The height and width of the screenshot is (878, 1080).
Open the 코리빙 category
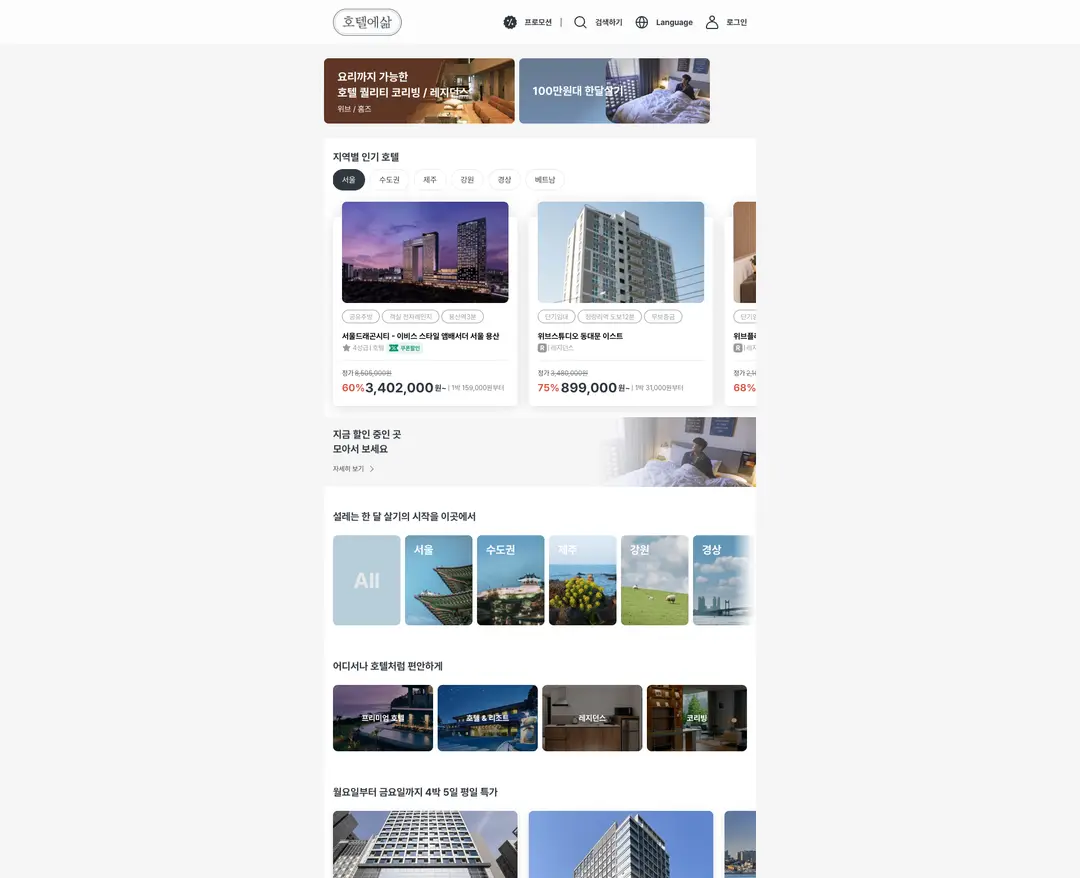coord(697,718)
